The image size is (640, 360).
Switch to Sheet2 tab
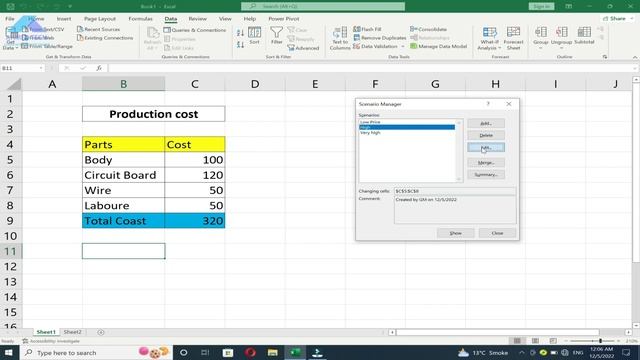[x=73, y=332]
